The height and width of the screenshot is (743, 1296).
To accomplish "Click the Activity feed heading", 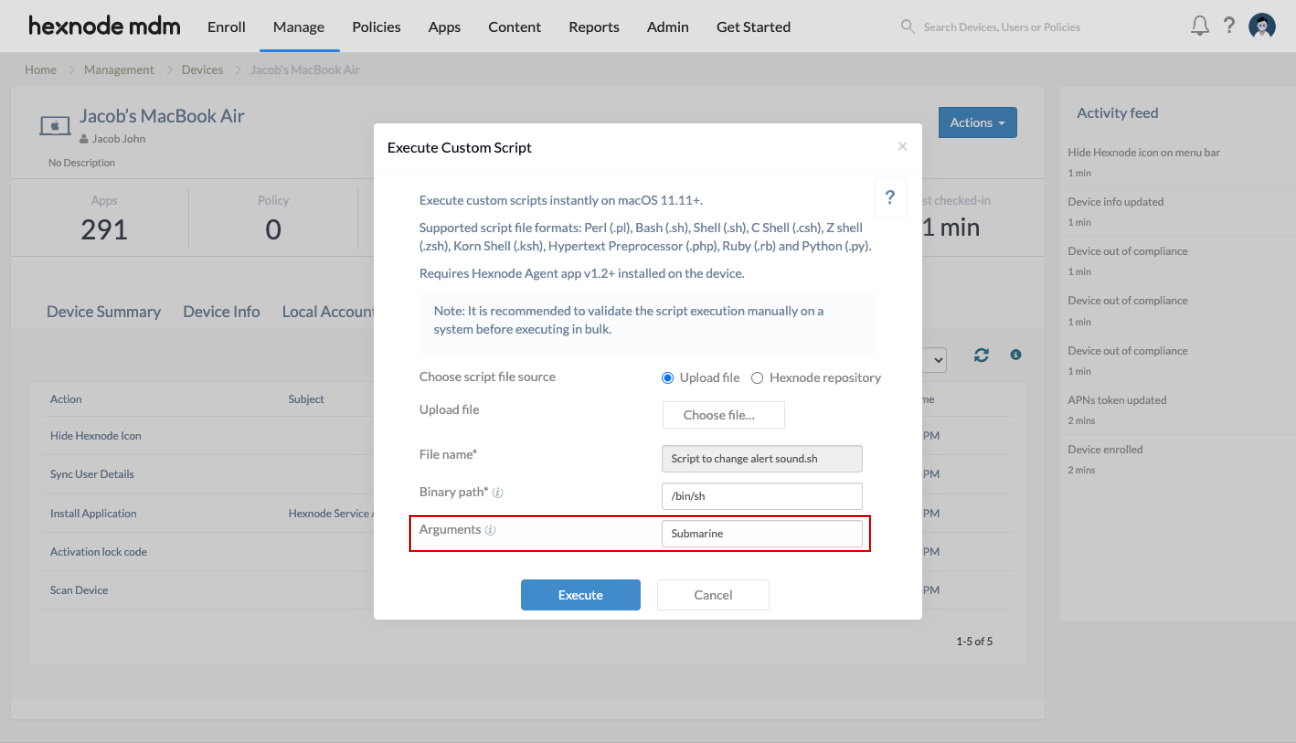I will pyautogui.click(x=1117, y=113).
